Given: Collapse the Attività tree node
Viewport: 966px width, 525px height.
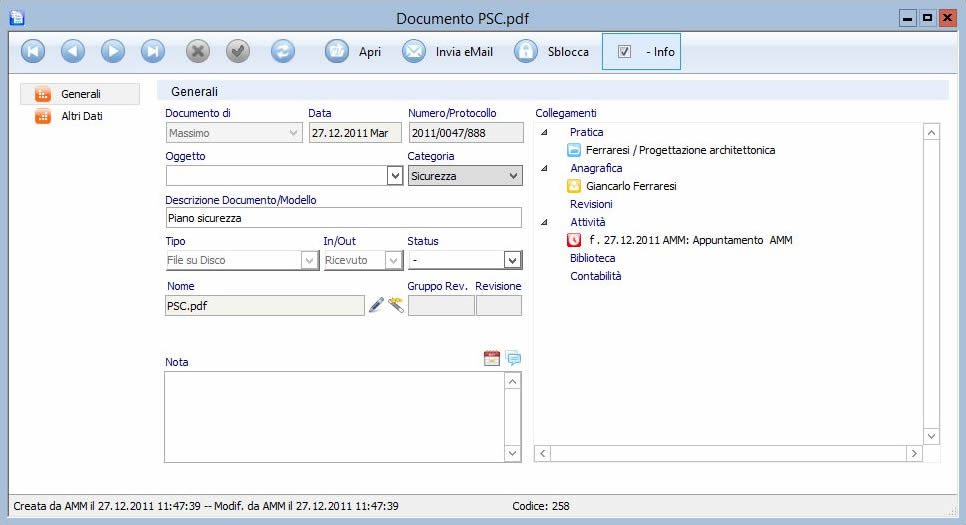Looking at the screenshot, I should click(545, 222).
